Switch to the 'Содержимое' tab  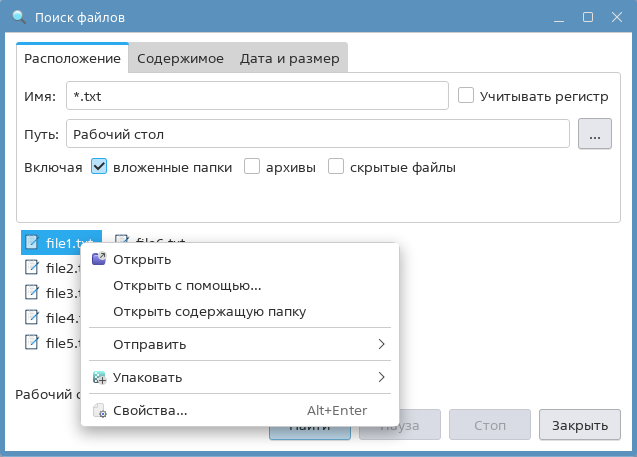point(180,59)
